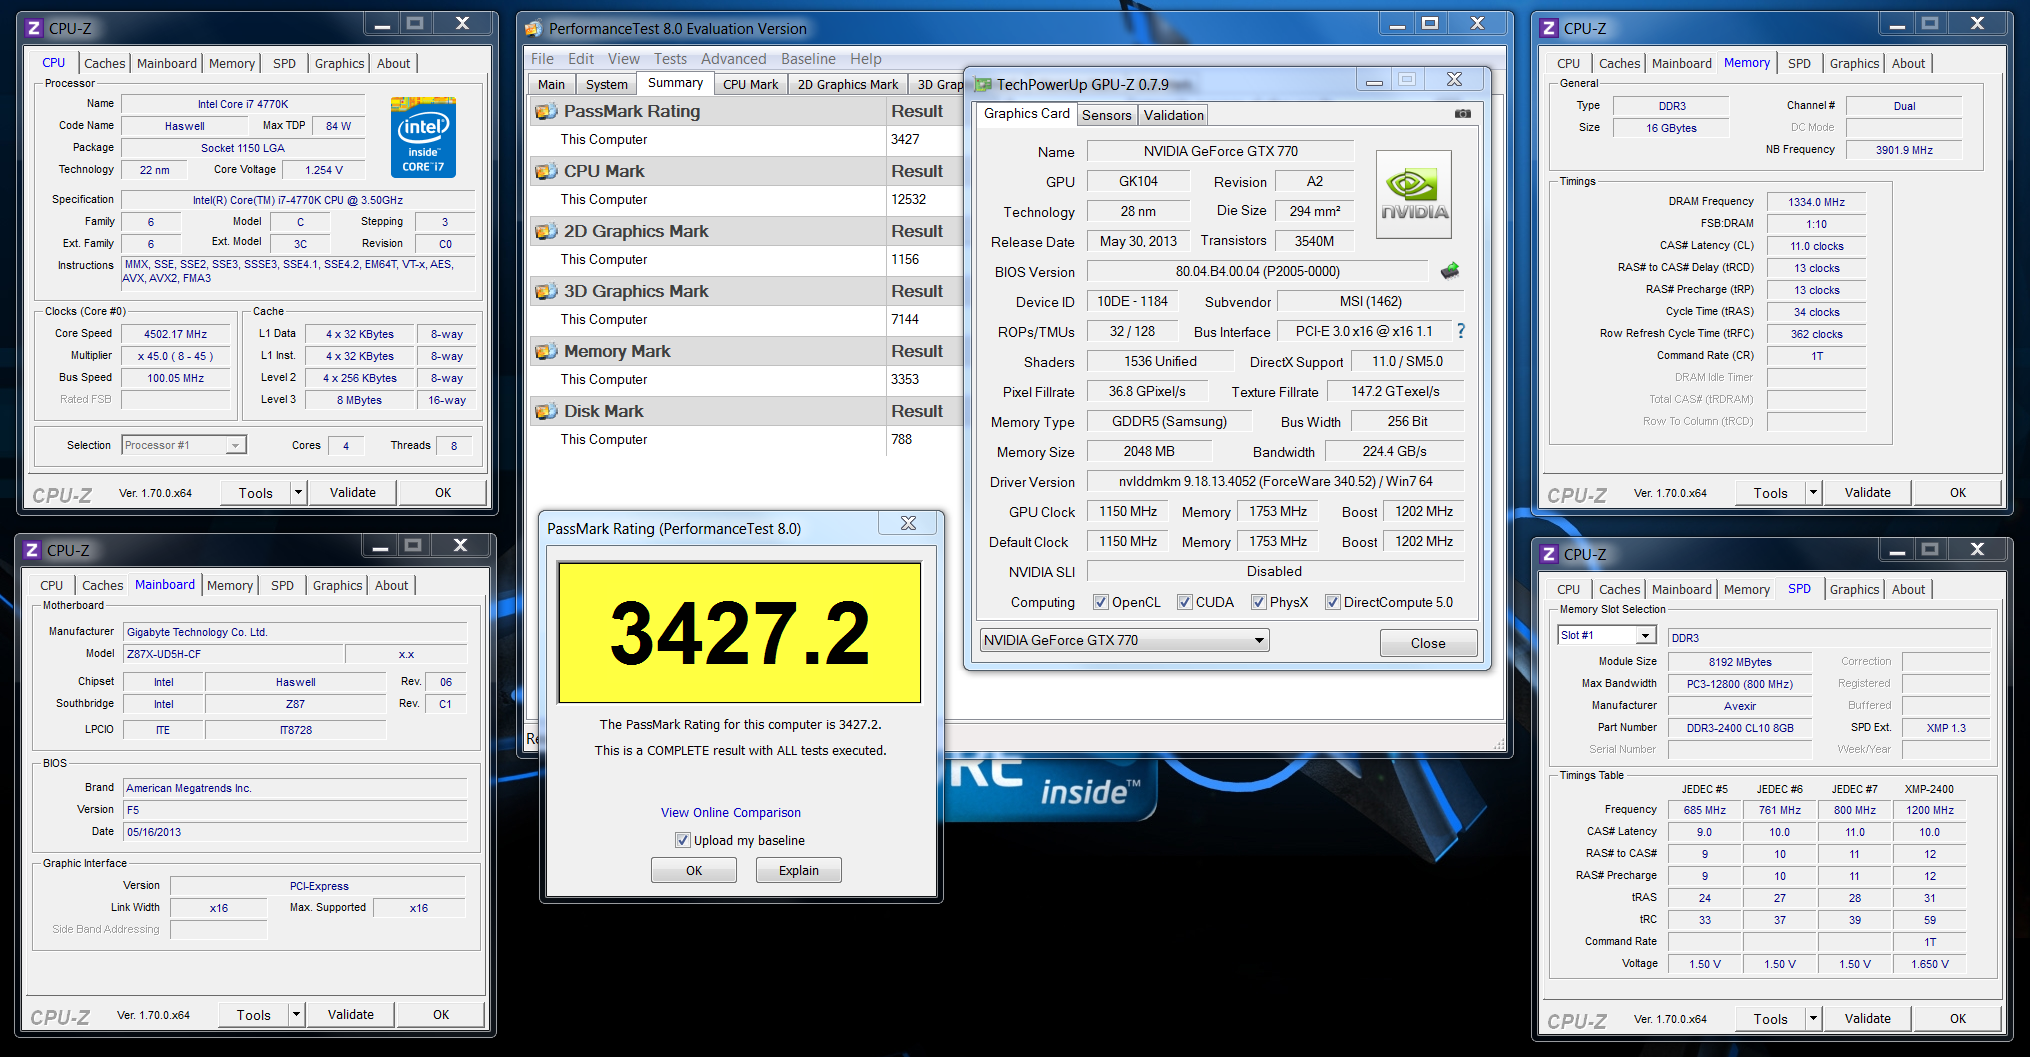
Task: Click the CPU-Z logo in the Memory window title bar
Action: [1549, 28]
